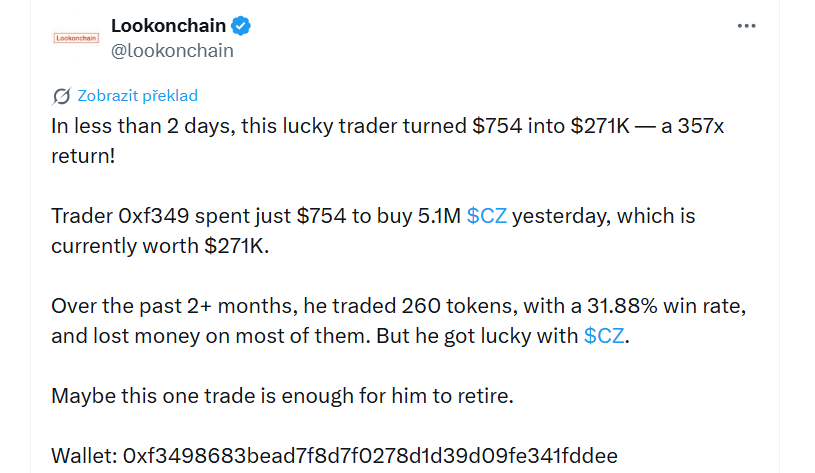Click the full wallet address 0xf3498683bead…
815x473 pixels.
[370, 456]
